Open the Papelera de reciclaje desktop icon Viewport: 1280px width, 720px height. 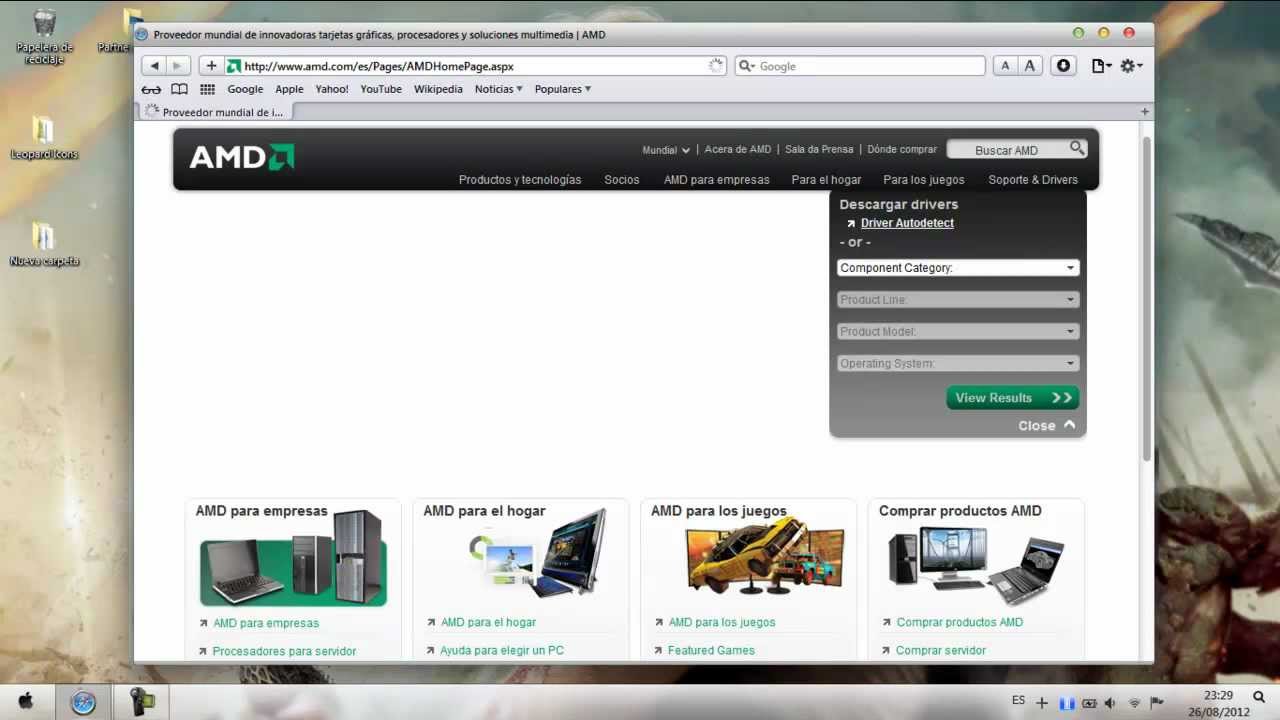[x=44, y=37]
